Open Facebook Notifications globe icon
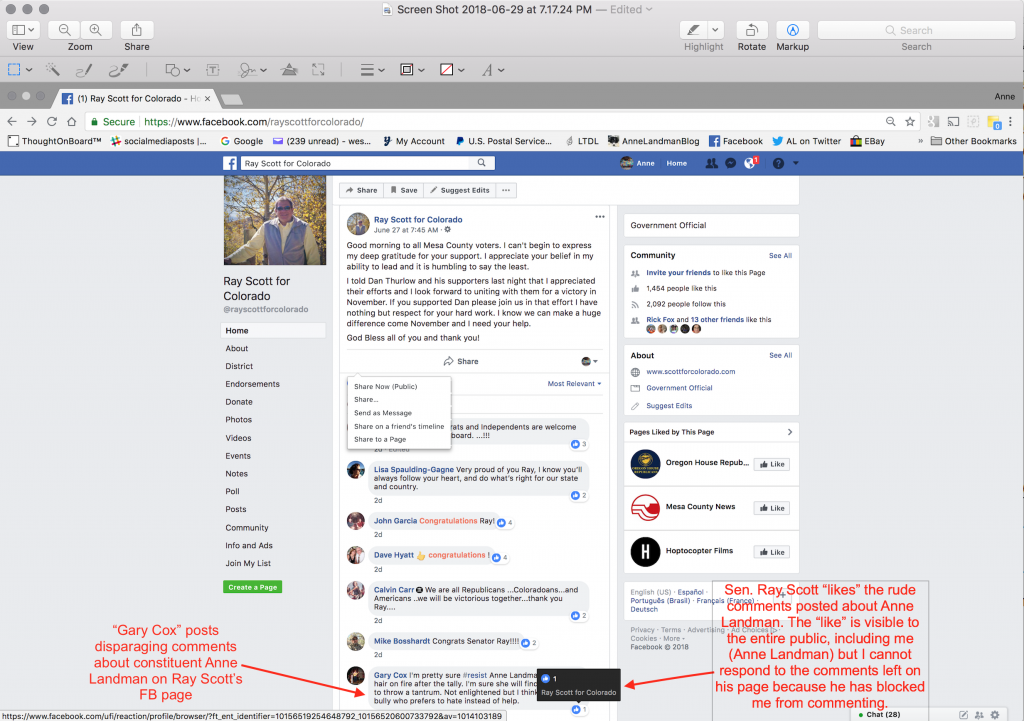1024x721 pixels. (x=750, y=163)
